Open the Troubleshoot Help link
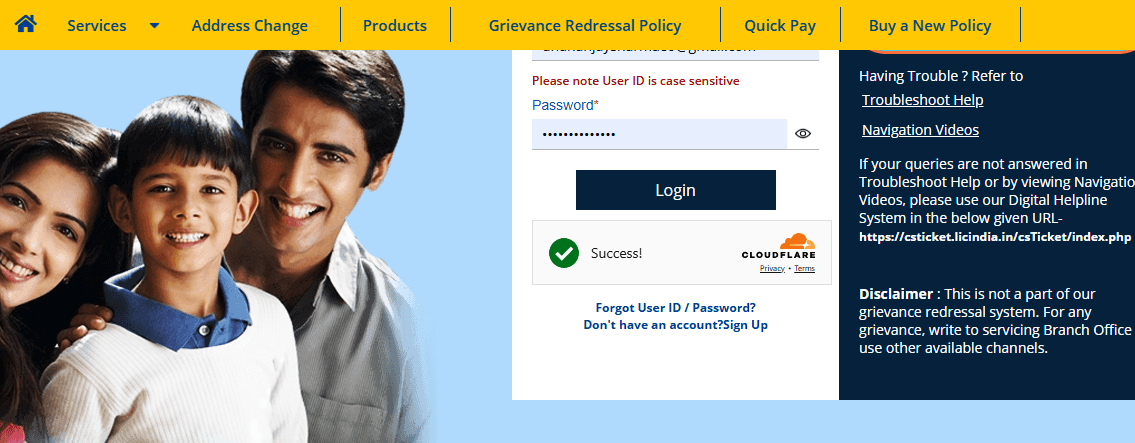This screenshot has width=1135, height=443. pos(922,100)
